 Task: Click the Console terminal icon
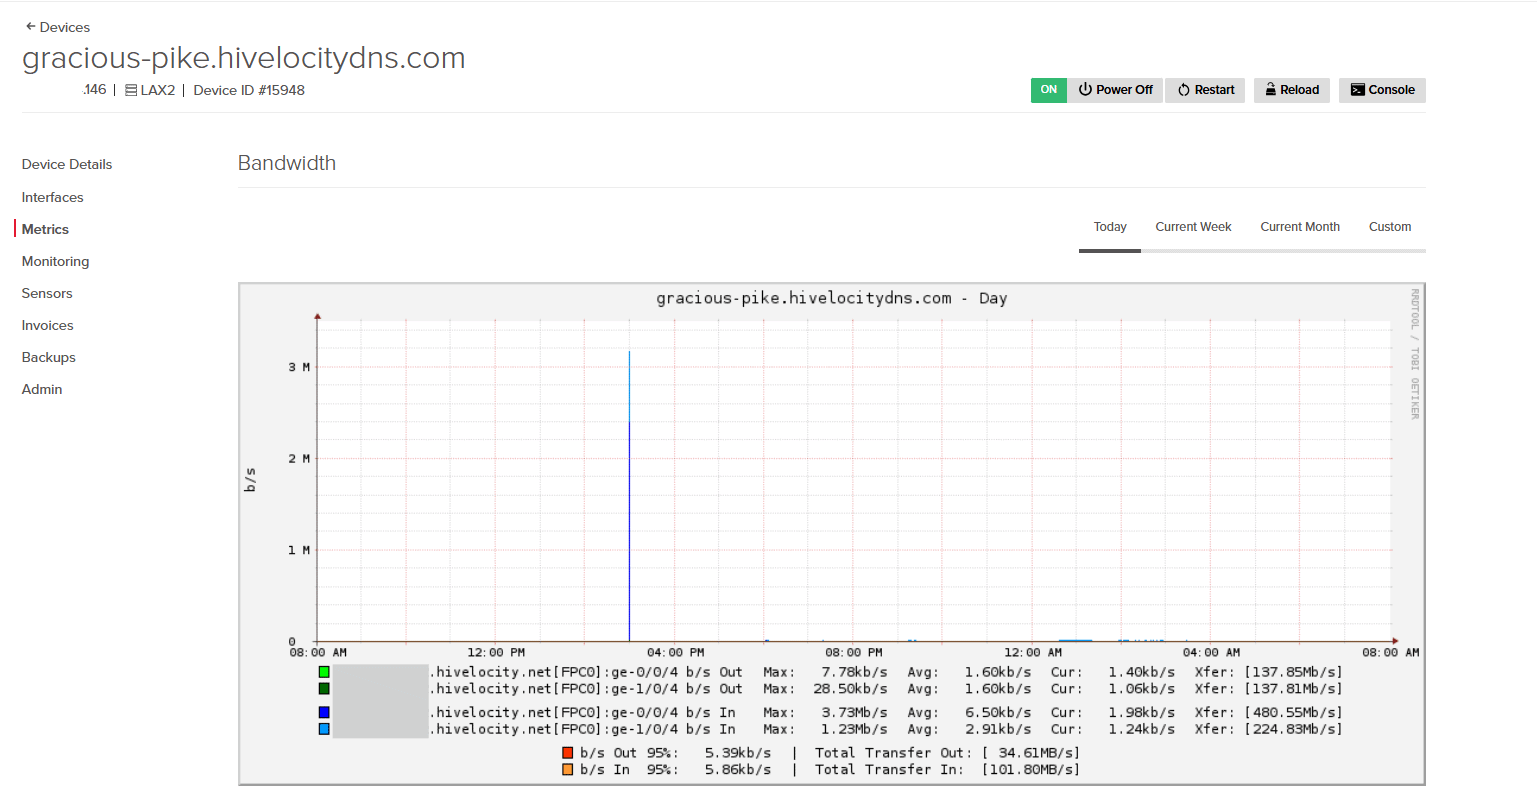pos(1357,90)
